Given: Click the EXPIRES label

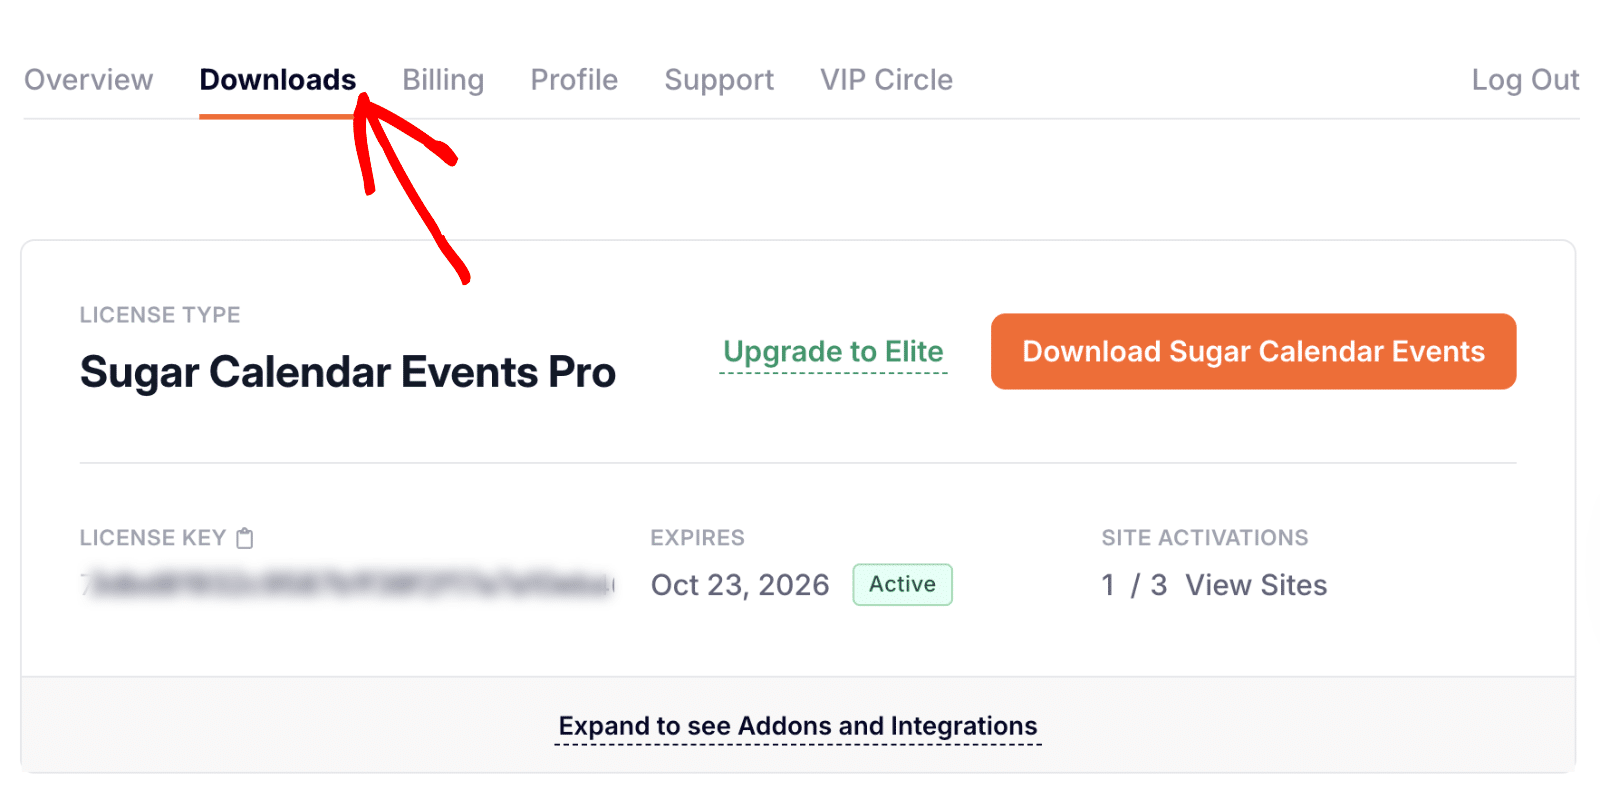Looking at the screenshot, I should tap(697, 538).
